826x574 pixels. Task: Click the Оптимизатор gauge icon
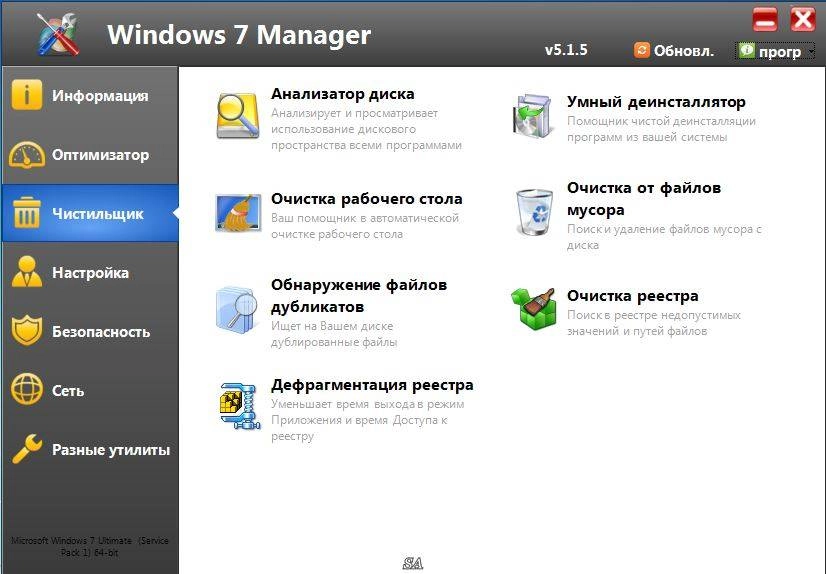click(26, 154)
